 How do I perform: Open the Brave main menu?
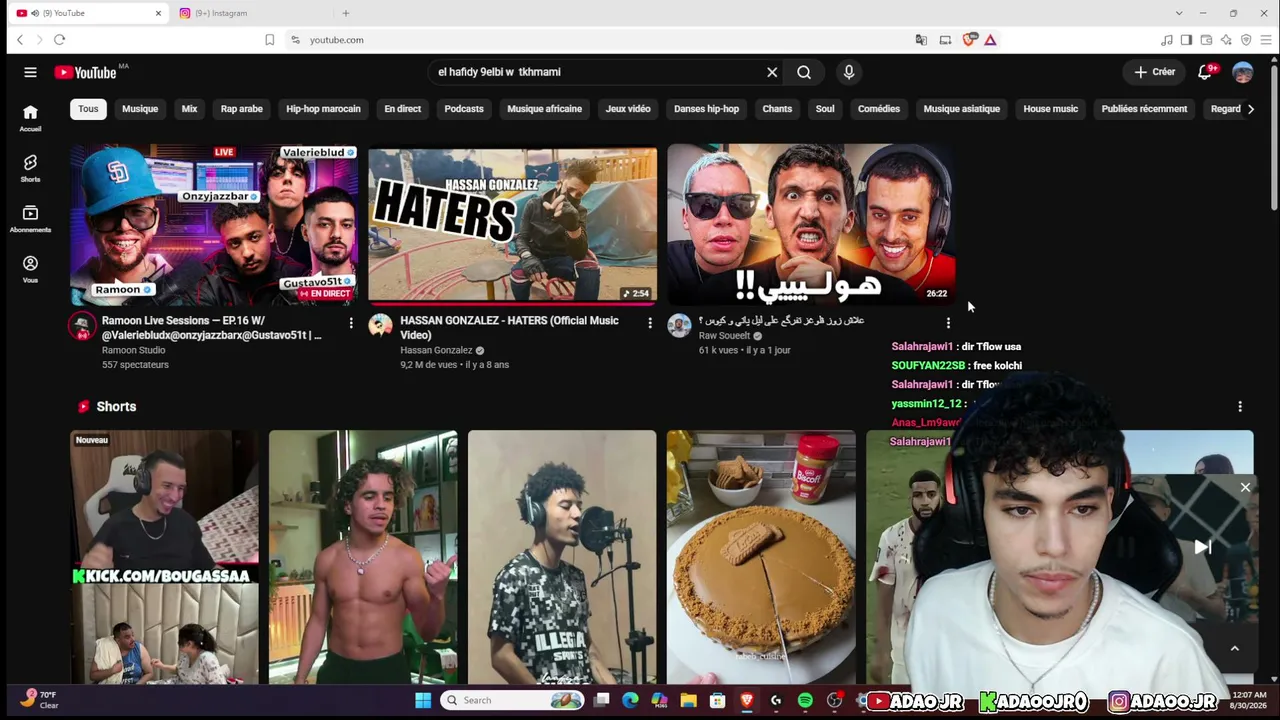coord(1266,40)
